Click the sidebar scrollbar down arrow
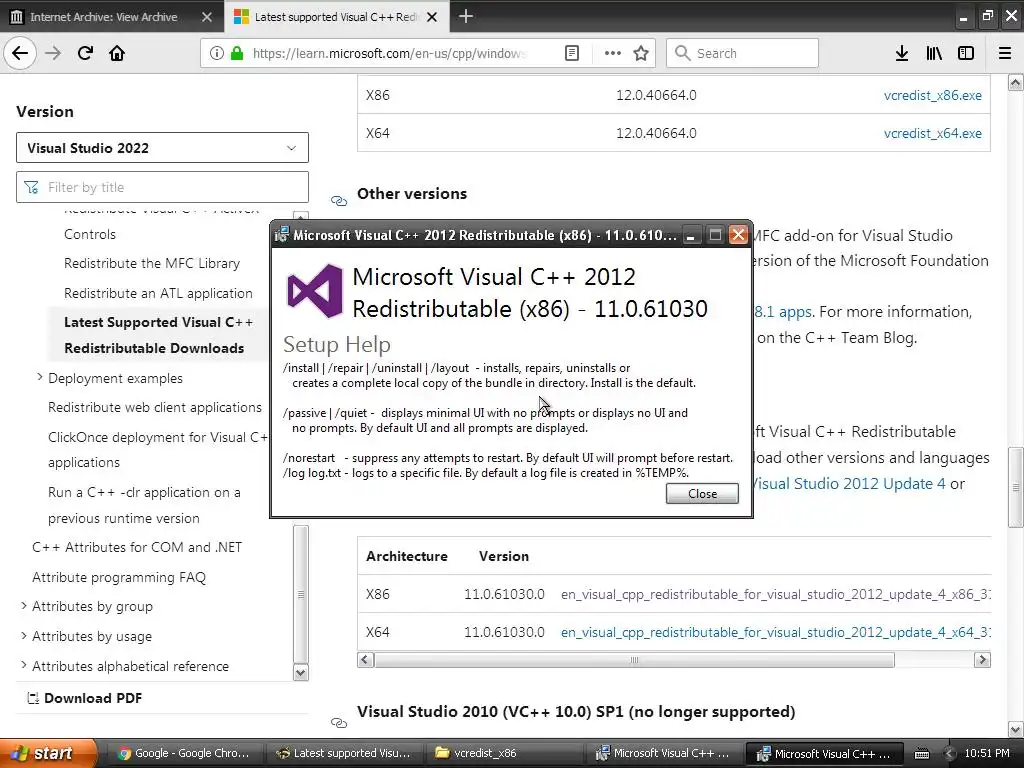Screen dimensions: 1024x768 point(300,673)
